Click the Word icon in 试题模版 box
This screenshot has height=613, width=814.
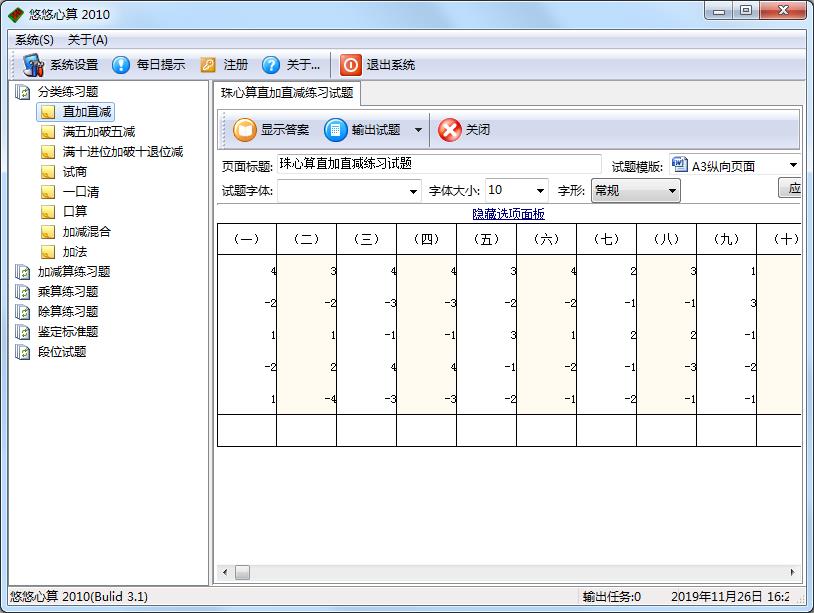click(x=680, y=165)
